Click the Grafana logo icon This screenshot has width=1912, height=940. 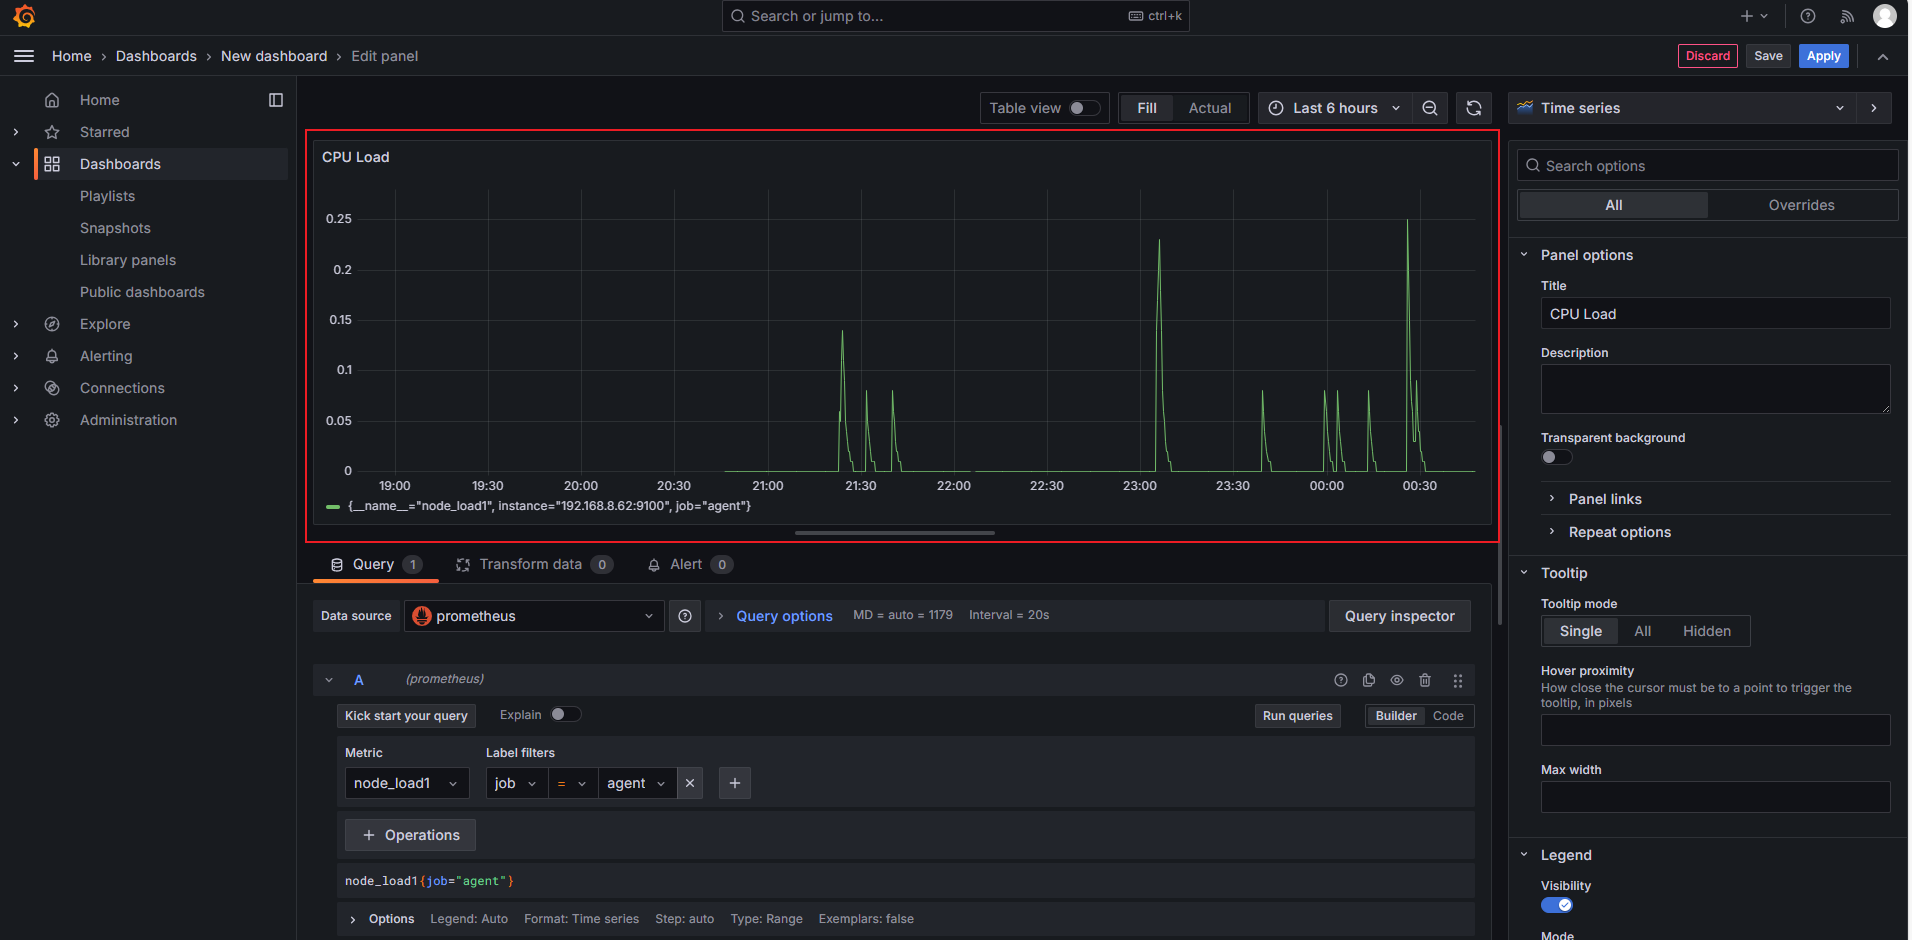[24, 16]
